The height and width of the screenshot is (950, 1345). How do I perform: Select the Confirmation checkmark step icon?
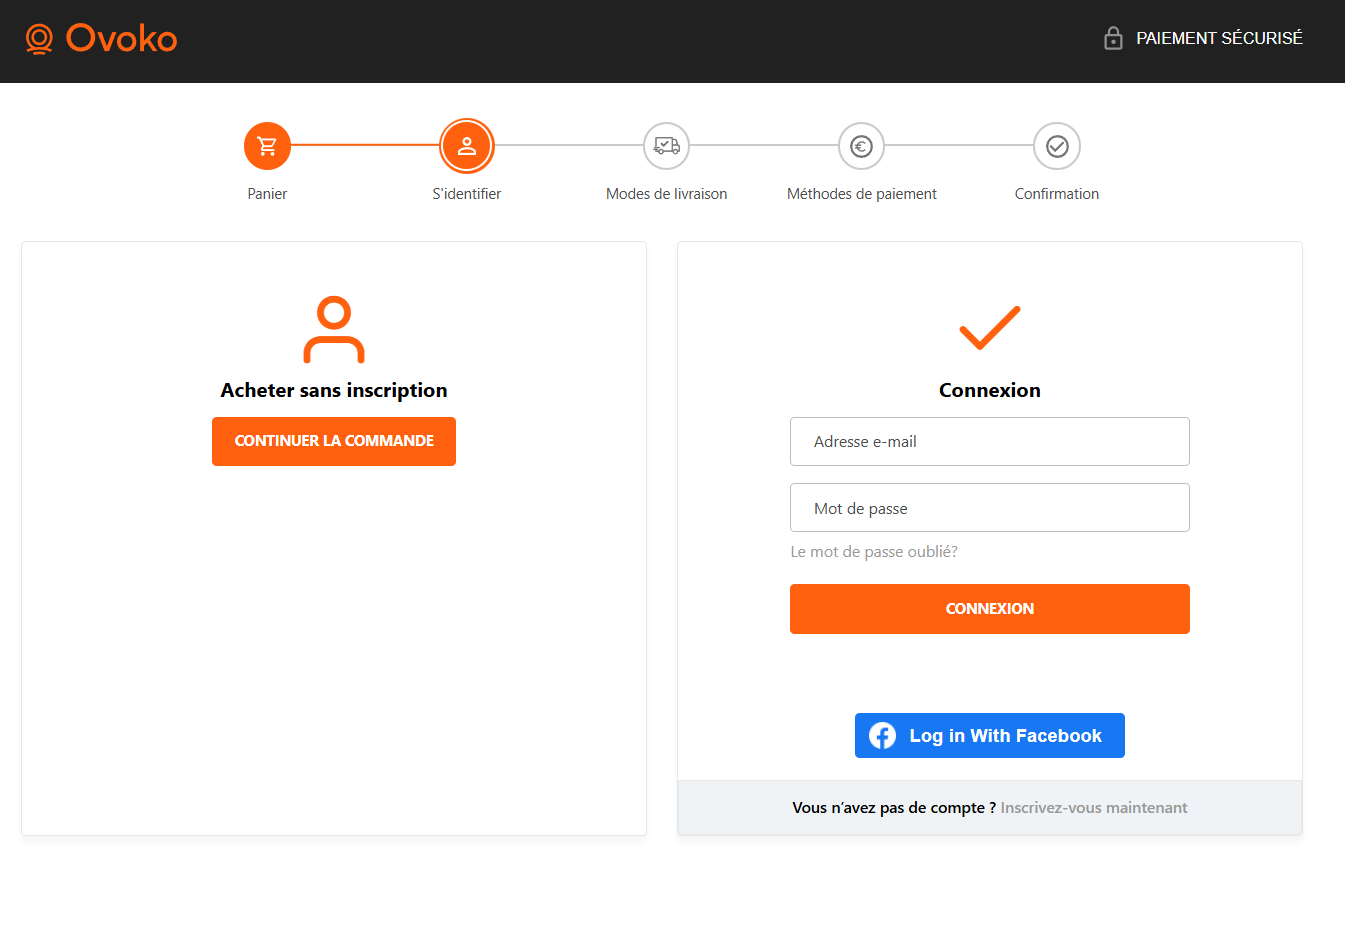(1057, 147)
